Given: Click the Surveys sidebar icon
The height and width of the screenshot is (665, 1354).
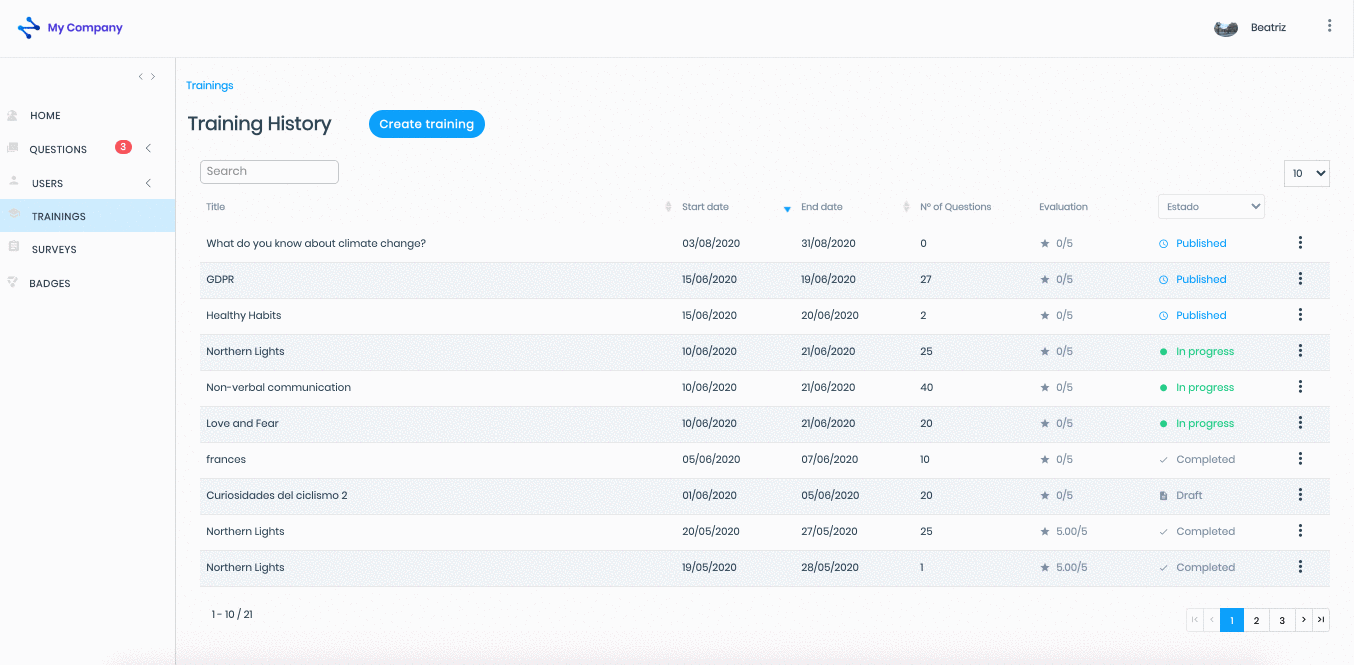Looking at the screenshot, I should click(13, 247).
